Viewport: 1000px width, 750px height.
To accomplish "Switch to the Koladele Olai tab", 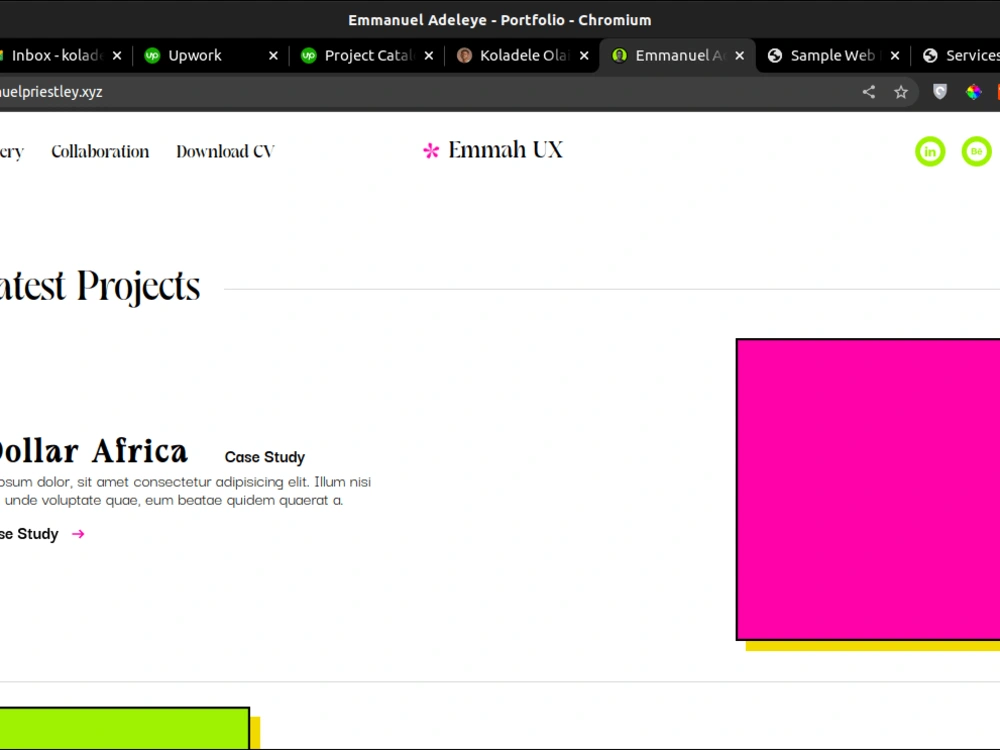I will pyautogui.click(x=523, y=55).
